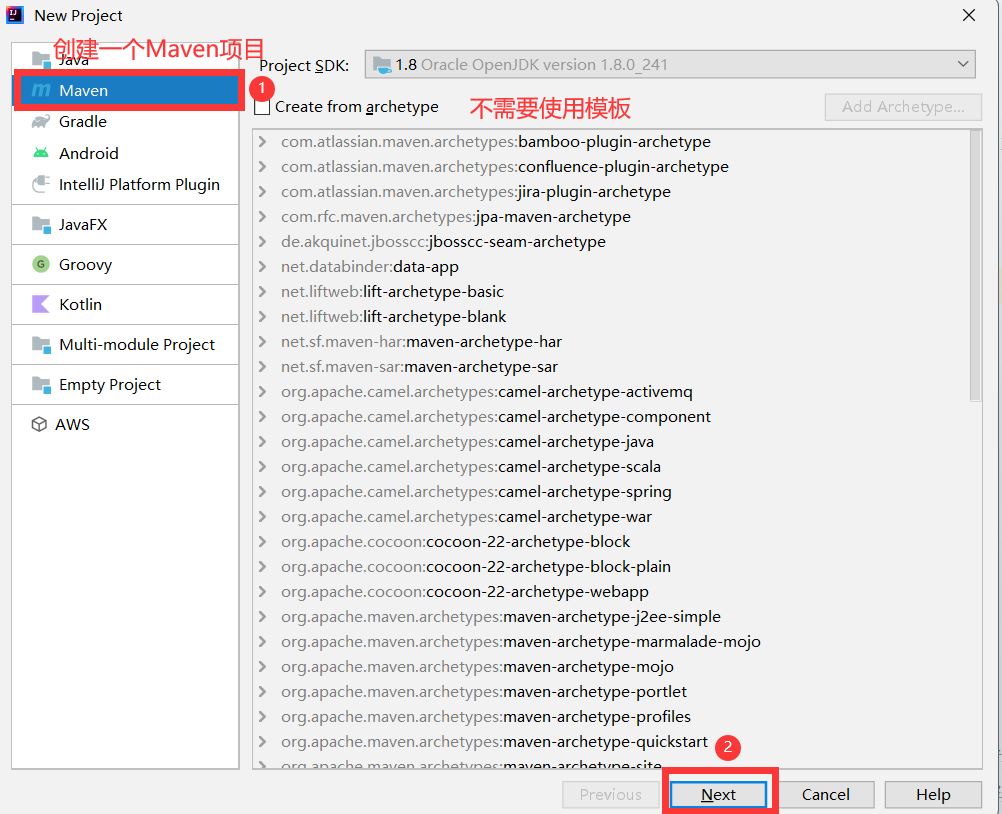This screenshot has width=1002, height=814.
Task: Click the Android robot icon
Action: click(41, 153)
